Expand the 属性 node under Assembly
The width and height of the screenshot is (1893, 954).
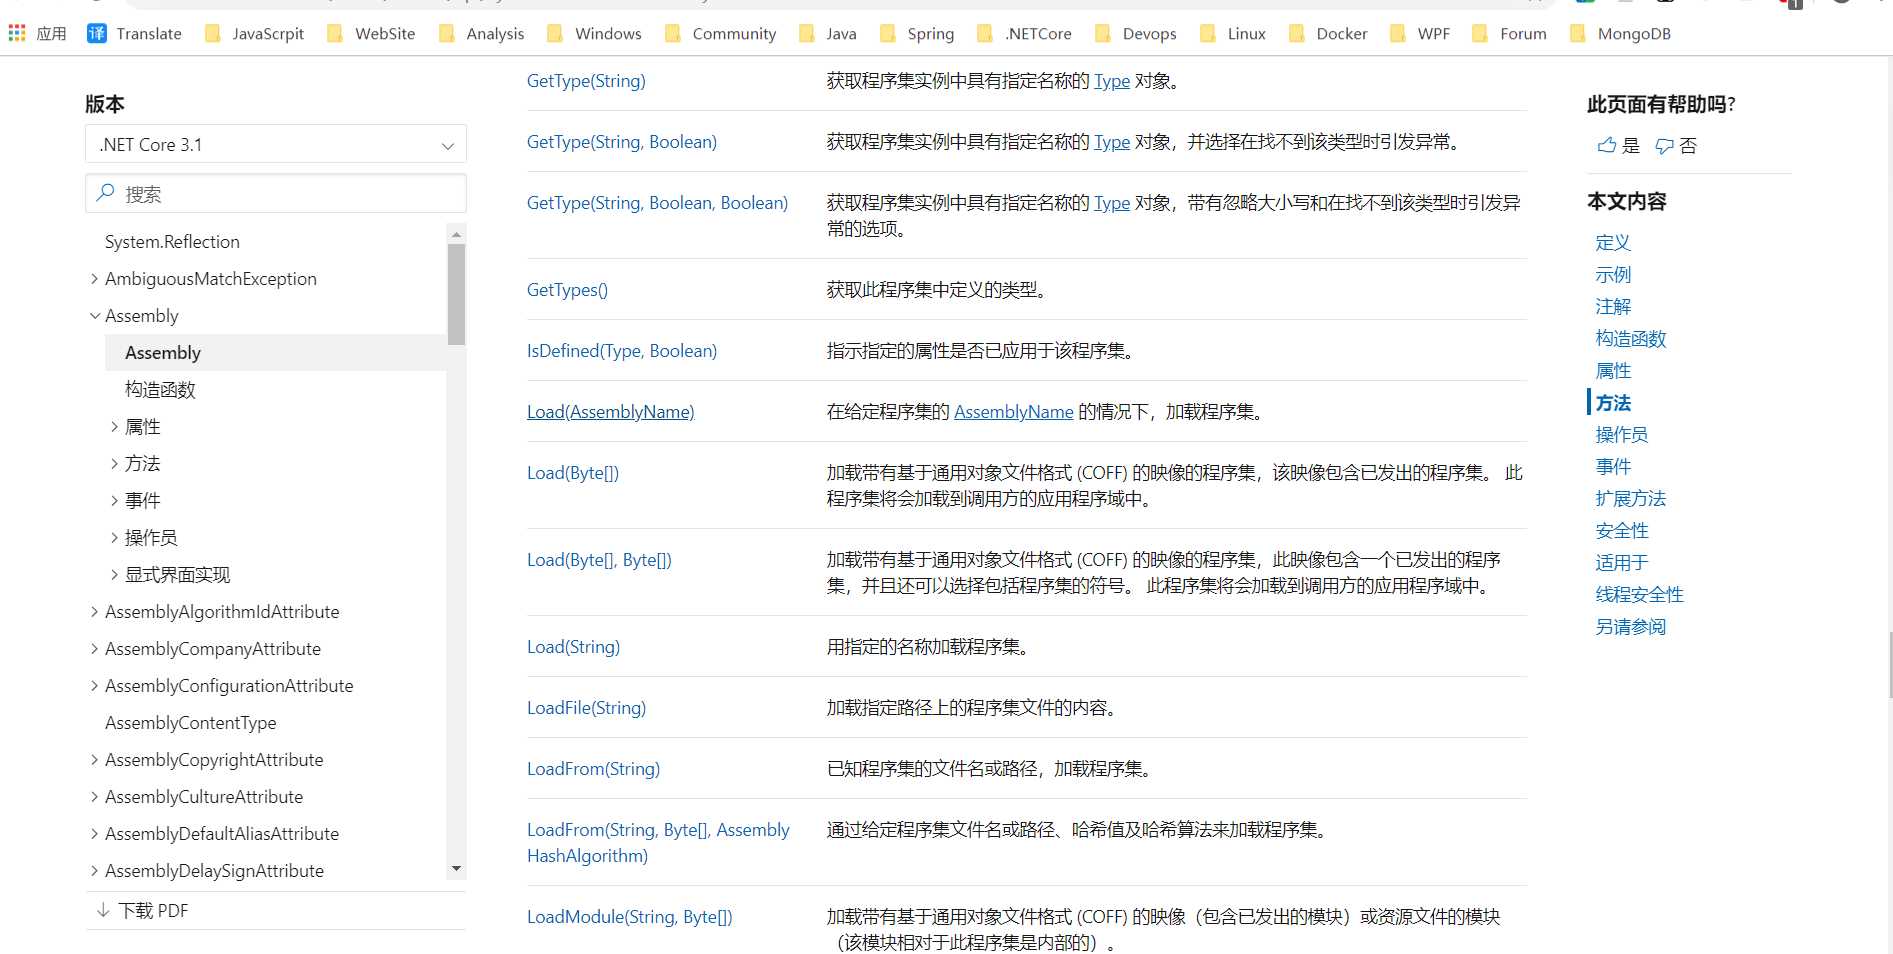click(114, 426)
